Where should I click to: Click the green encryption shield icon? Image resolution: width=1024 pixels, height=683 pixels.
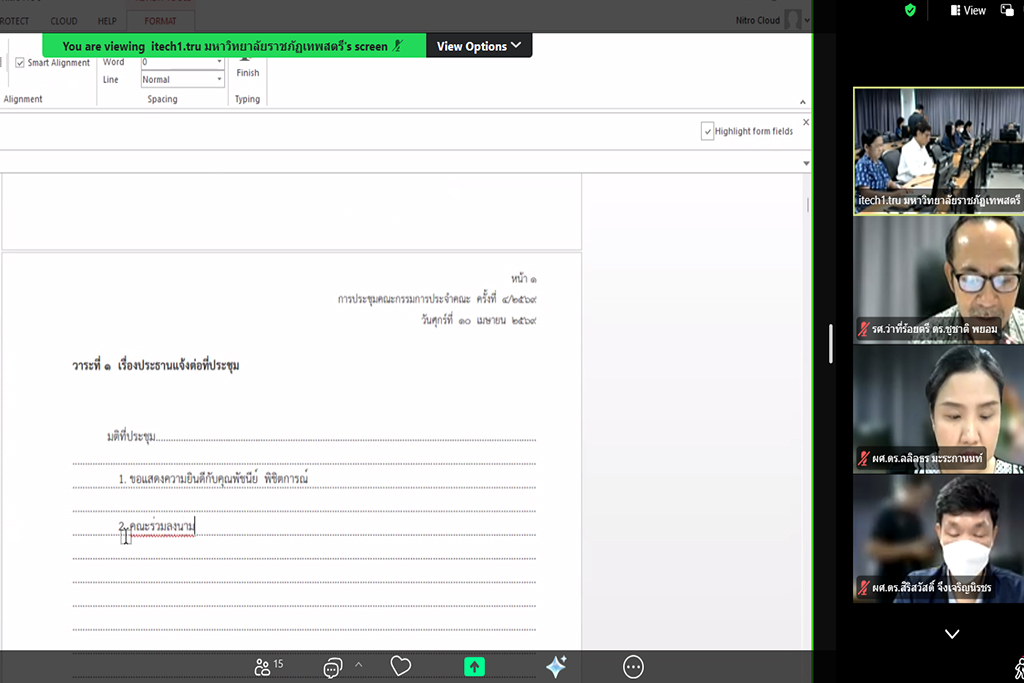910,10
